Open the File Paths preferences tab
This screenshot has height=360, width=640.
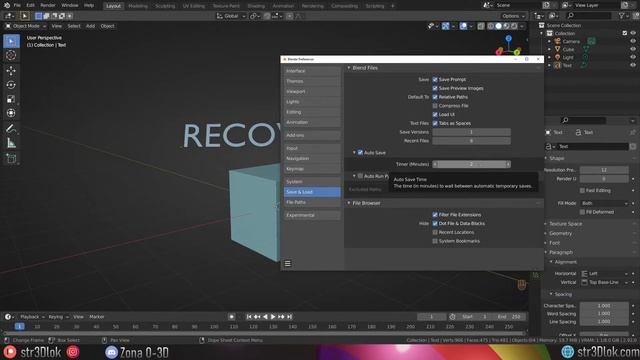[x=312, y=202]
